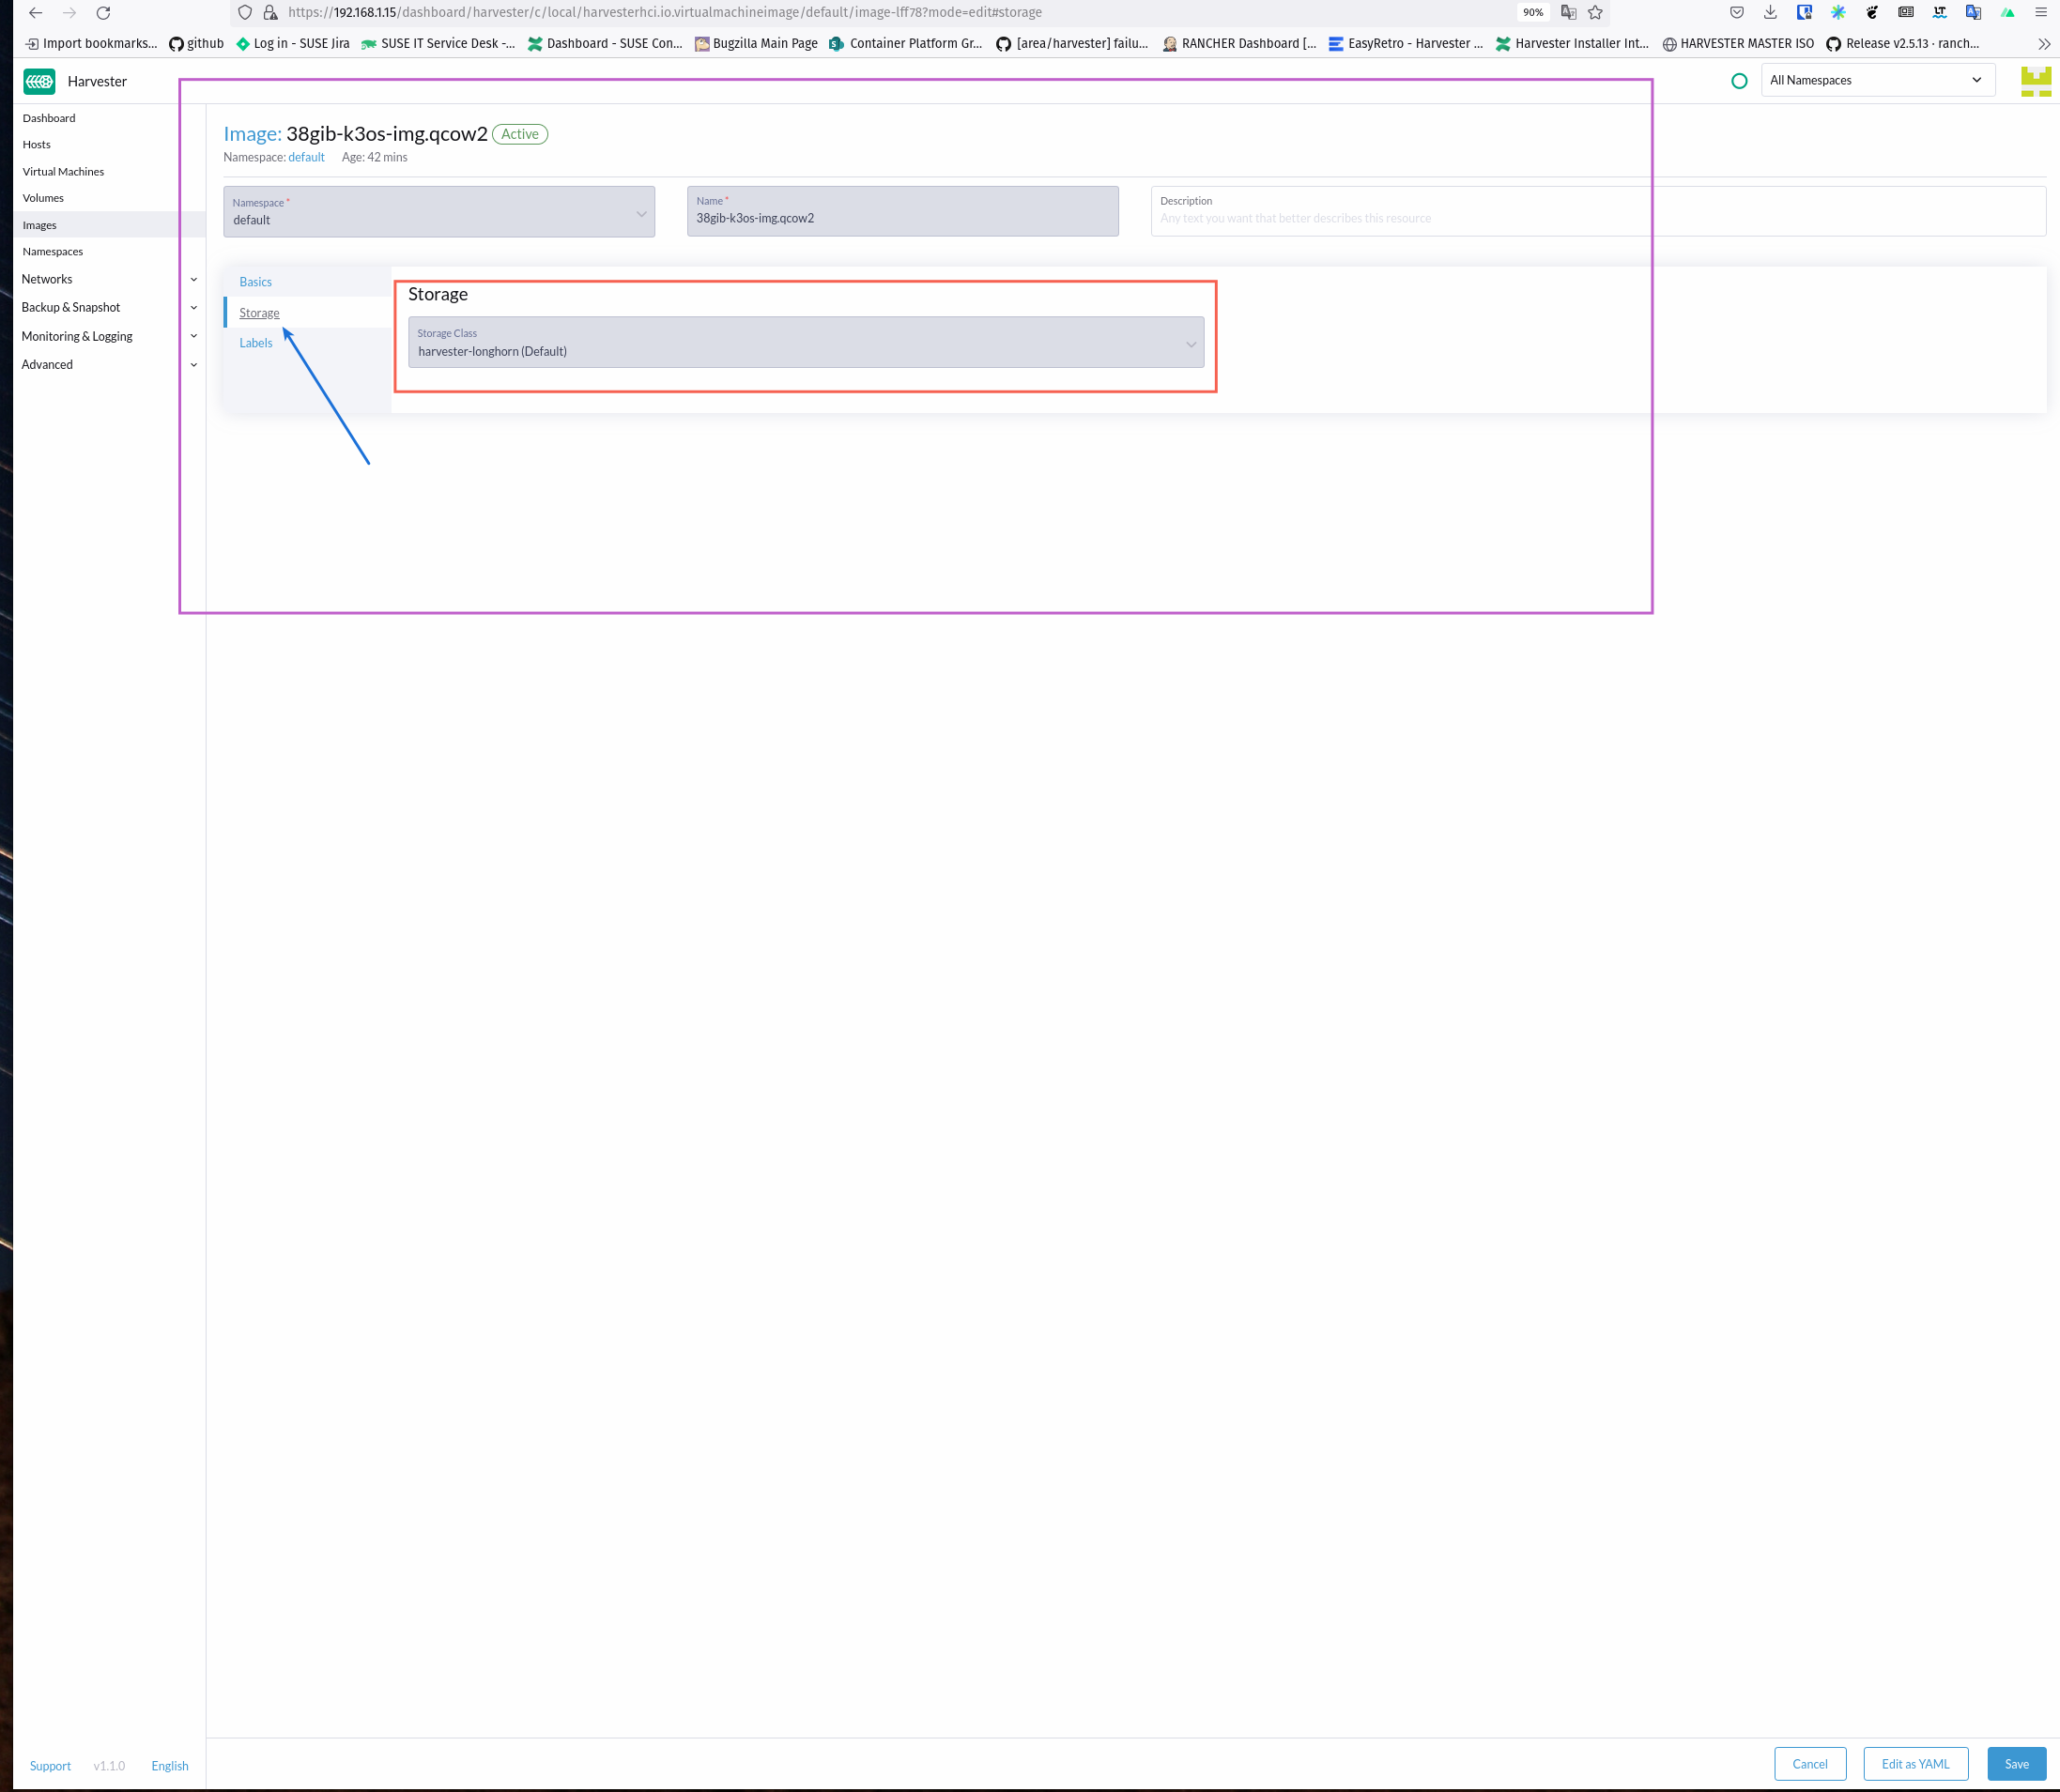Click the LanguageTool icon in the toolbar
Image resolution: width=2060 pixels, height=1792 pixels.
[1939, 12]
